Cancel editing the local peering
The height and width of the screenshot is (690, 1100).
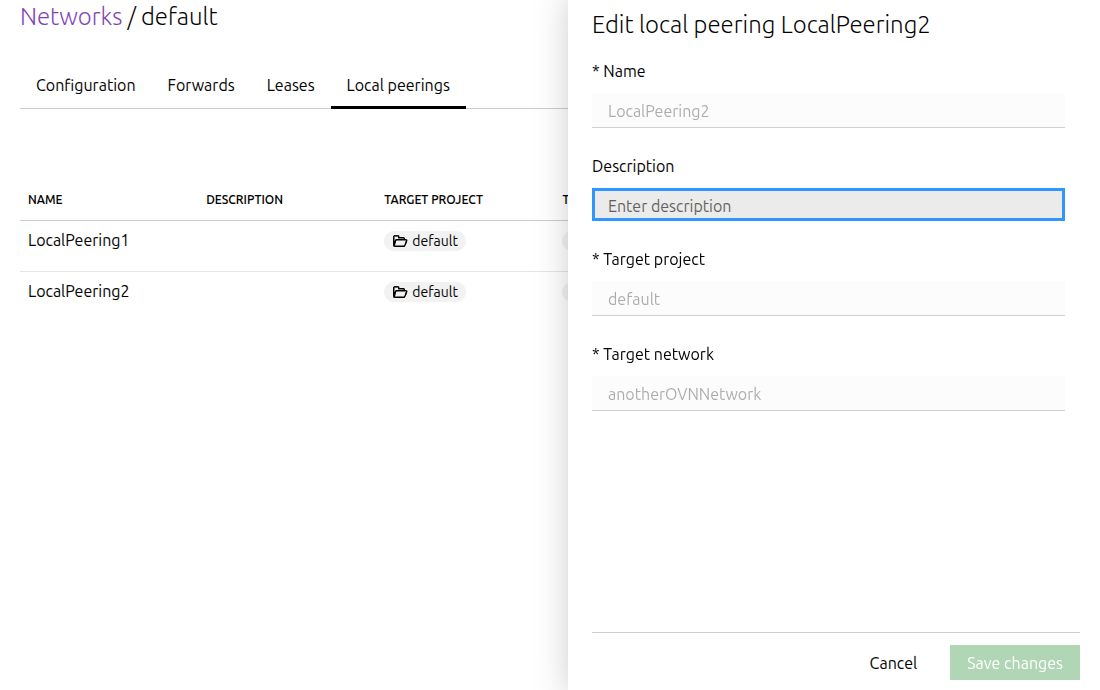click(893, 663)
